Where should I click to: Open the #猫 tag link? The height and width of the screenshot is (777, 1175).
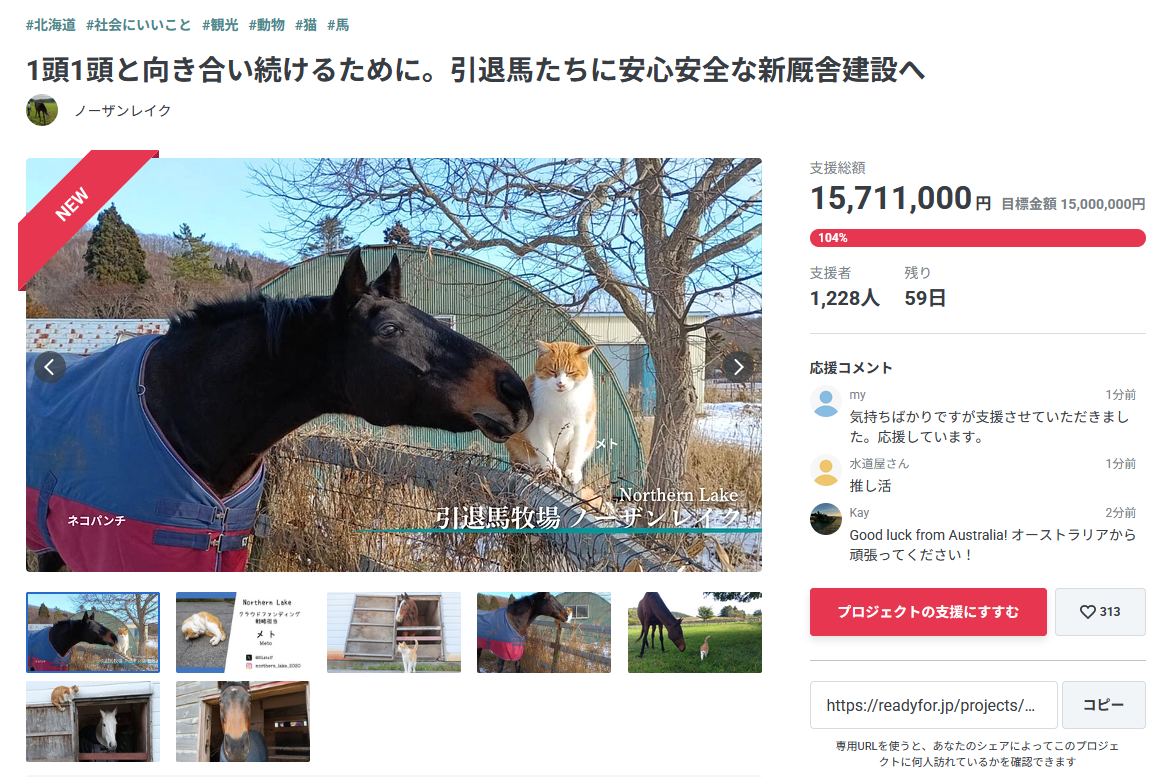306,25
